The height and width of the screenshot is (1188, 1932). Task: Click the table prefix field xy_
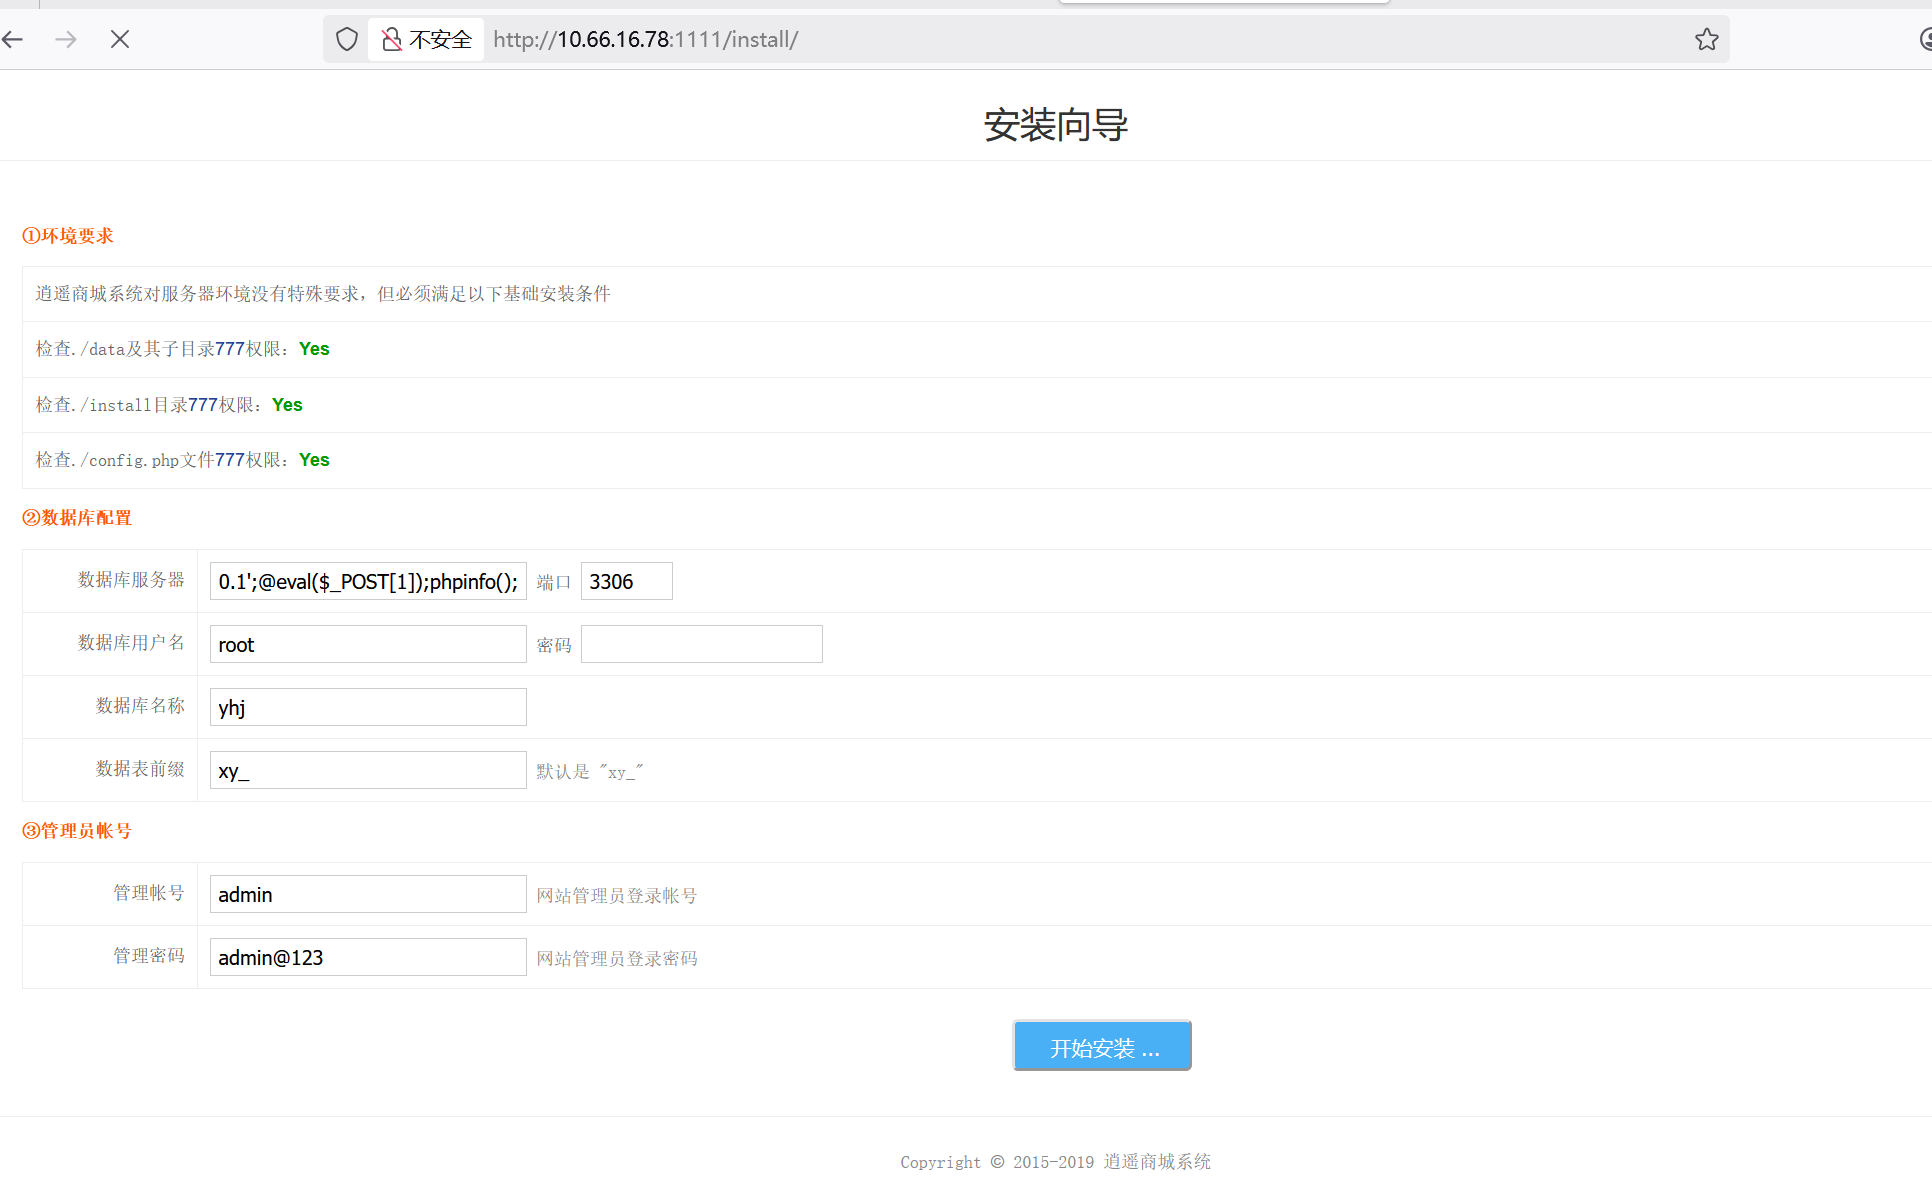368,770
